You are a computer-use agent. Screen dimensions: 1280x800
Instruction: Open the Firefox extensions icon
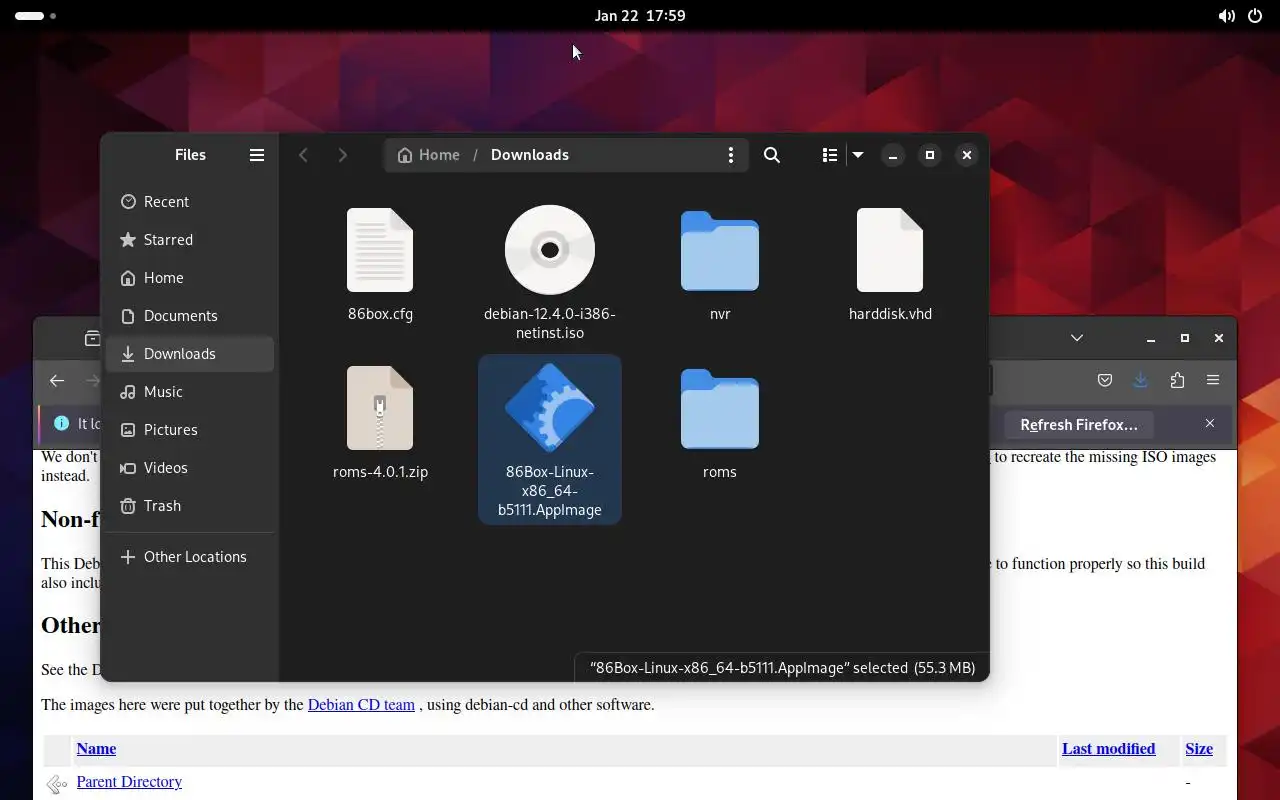(1177, 380)
